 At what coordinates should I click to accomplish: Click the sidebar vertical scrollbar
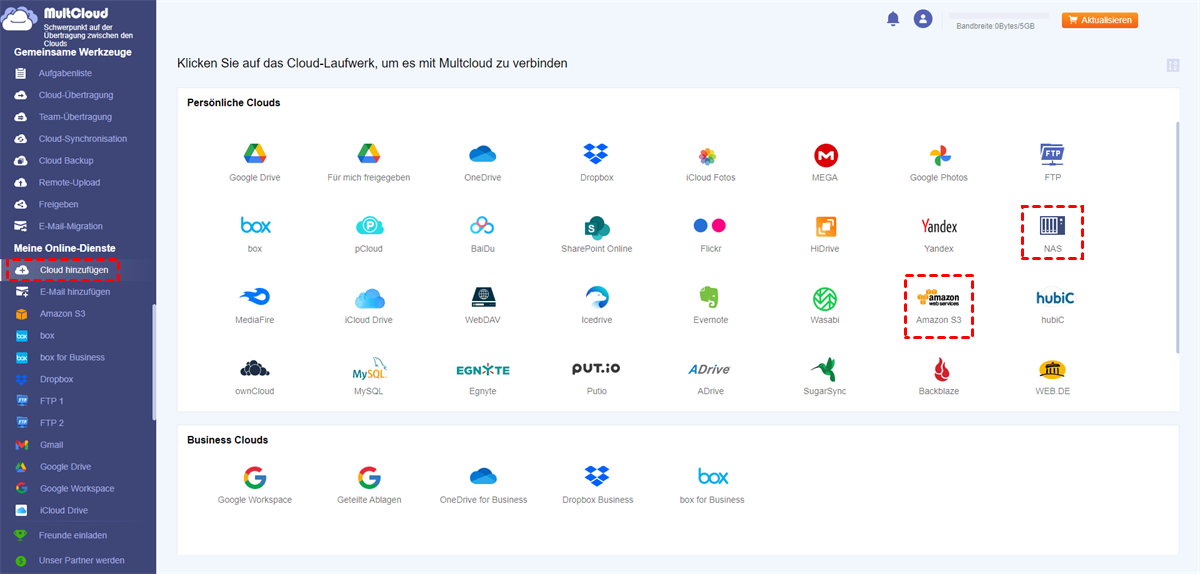pyautogui.click(x=153, y=360)
